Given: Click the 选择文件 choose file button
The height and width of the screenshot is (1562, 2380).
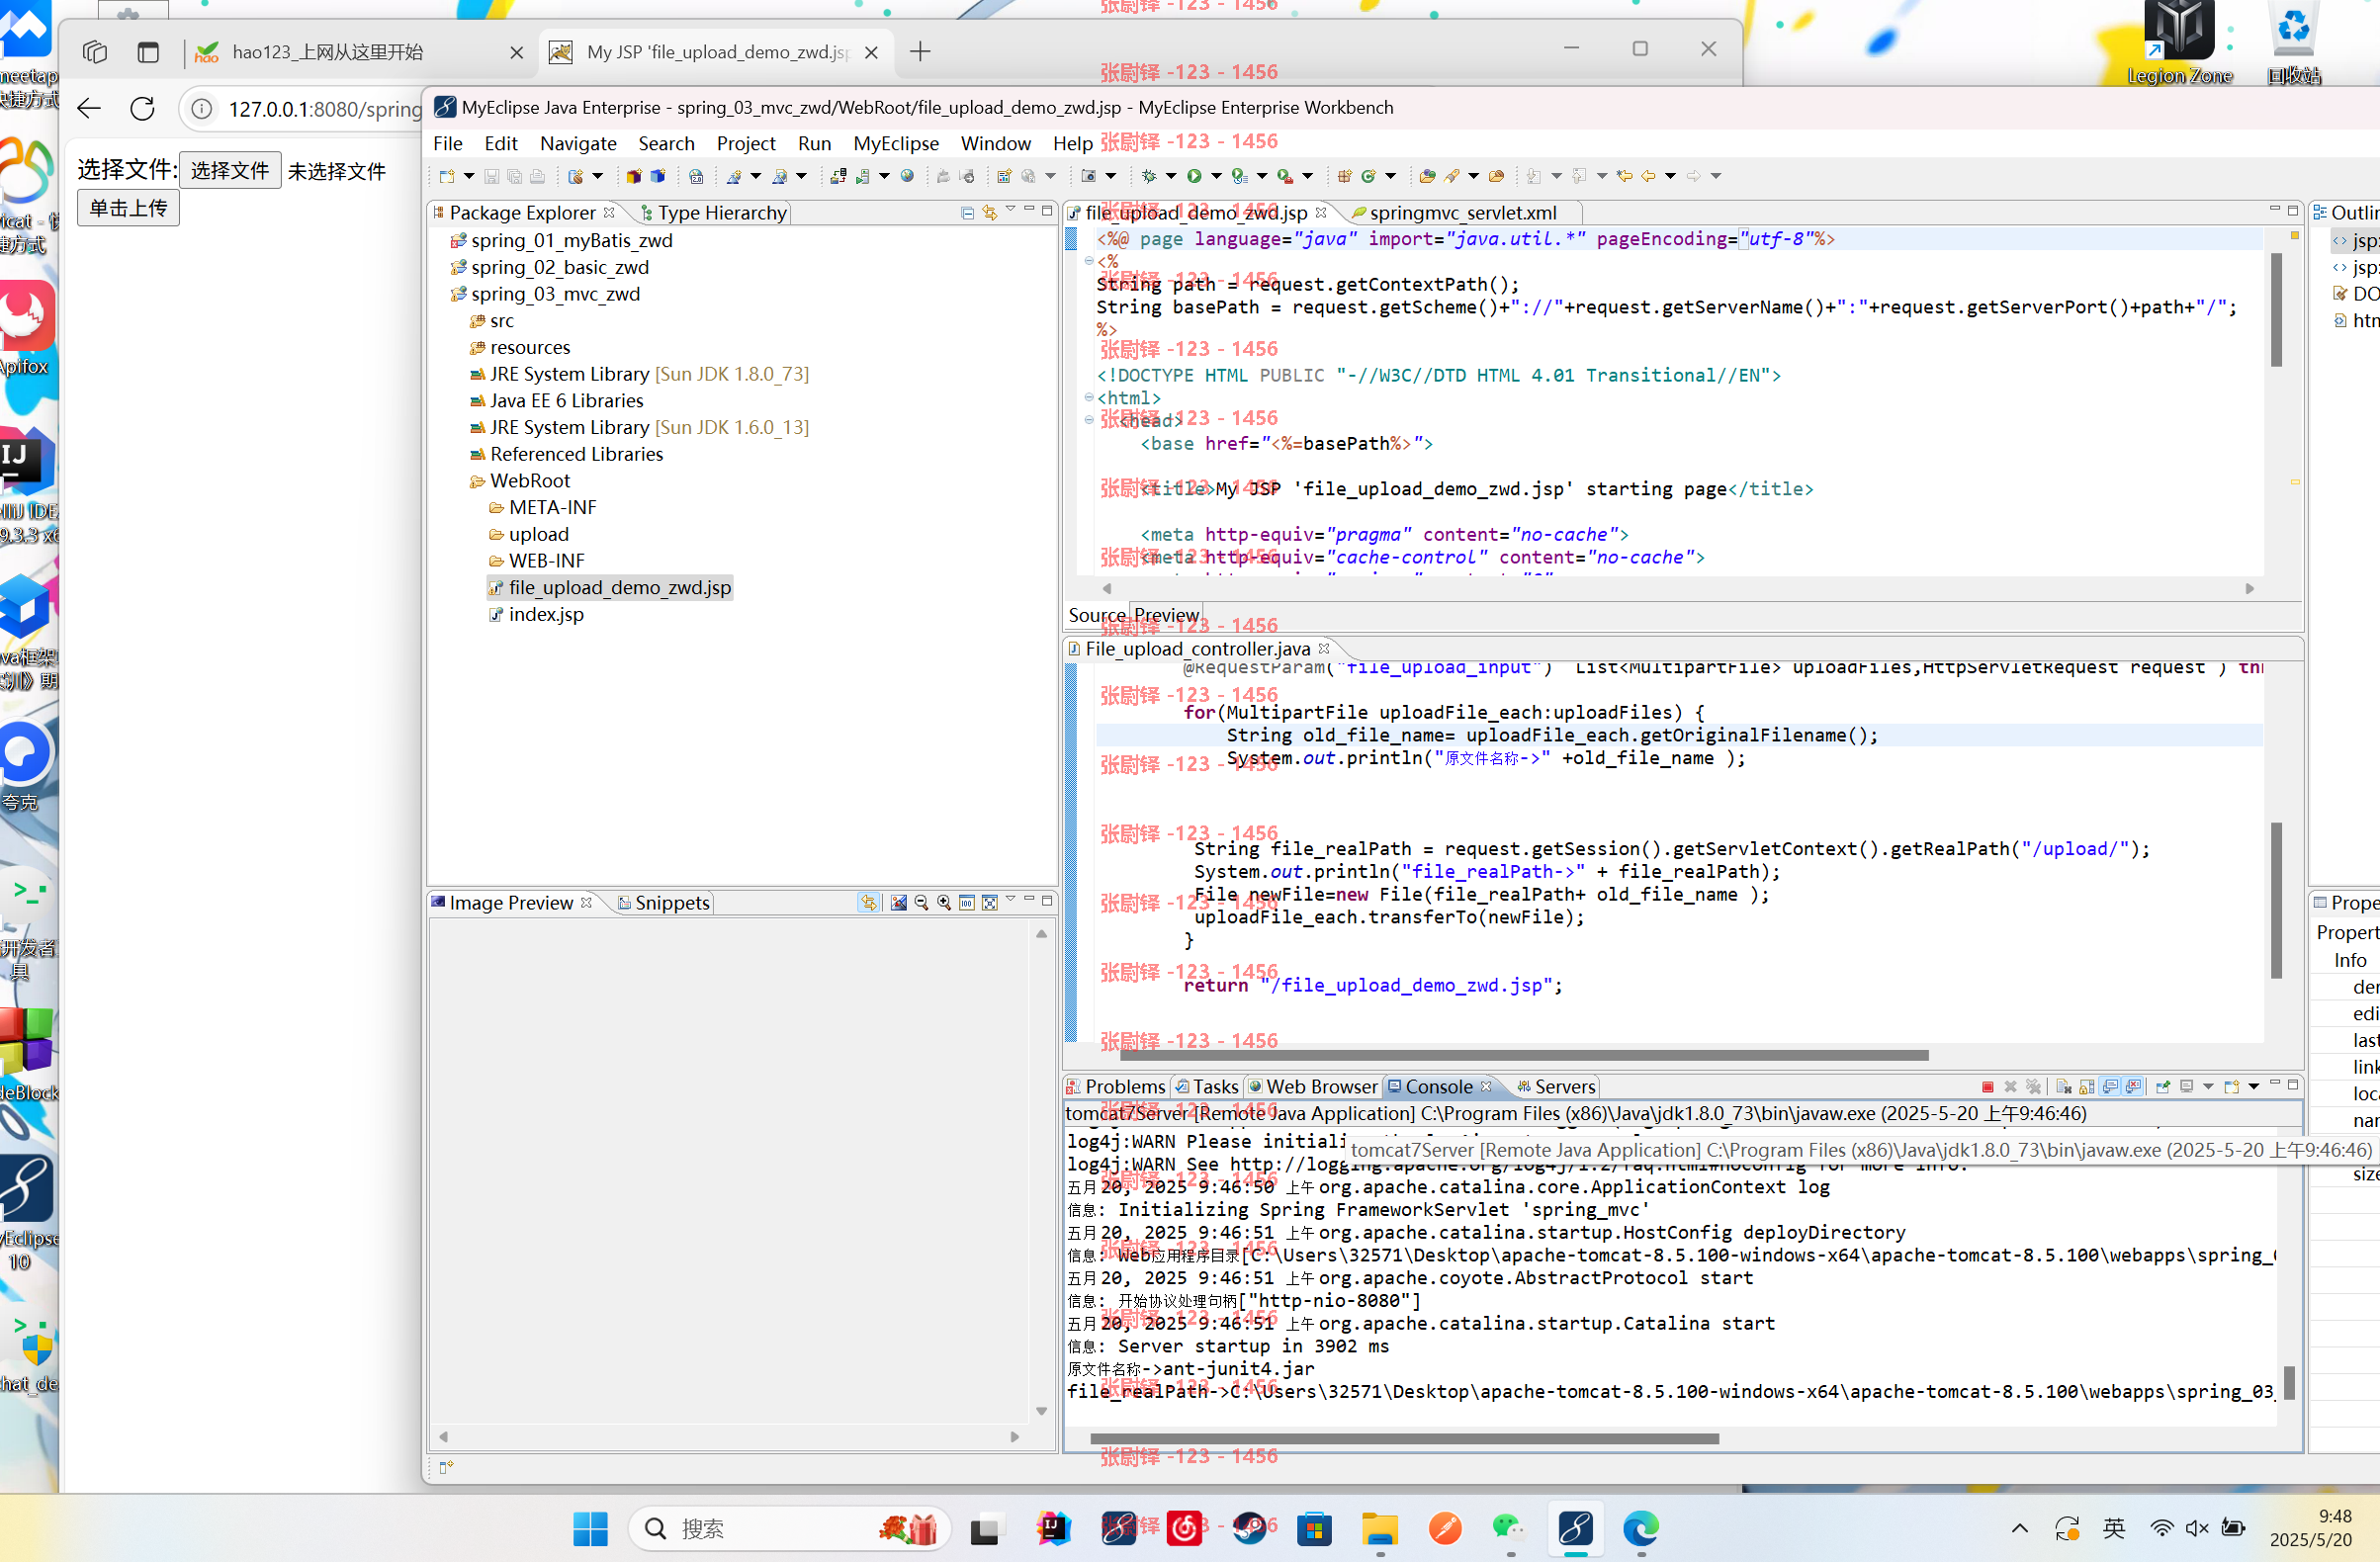Looking at the screenshot, I should (230, 171).
